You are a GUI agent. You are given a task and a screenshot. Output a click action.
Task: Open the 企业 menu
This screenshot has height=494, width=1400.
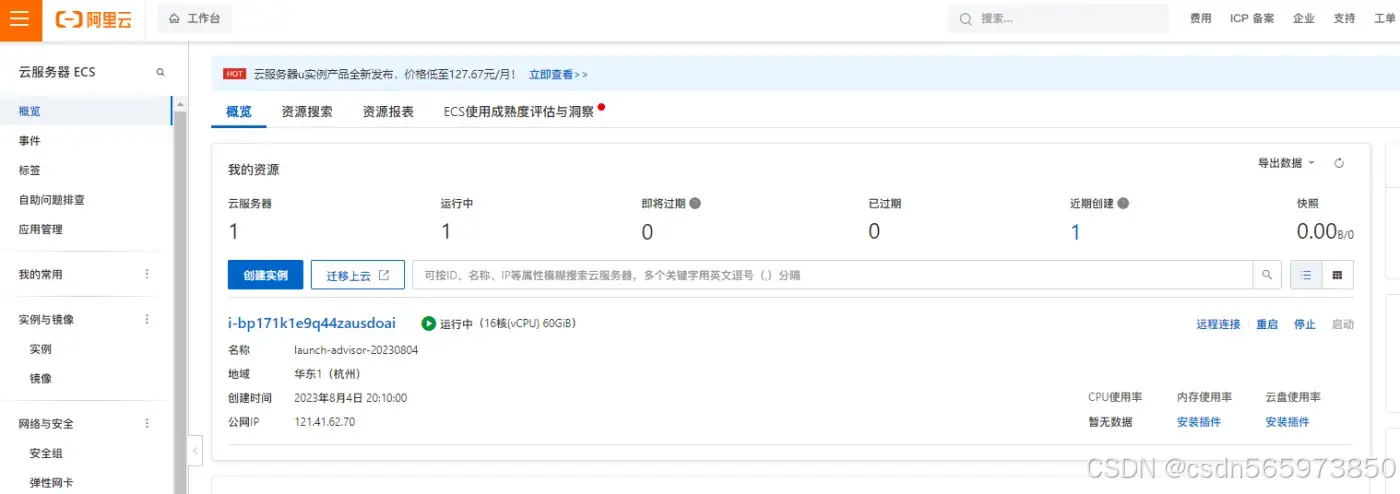tap(1303, 19)
